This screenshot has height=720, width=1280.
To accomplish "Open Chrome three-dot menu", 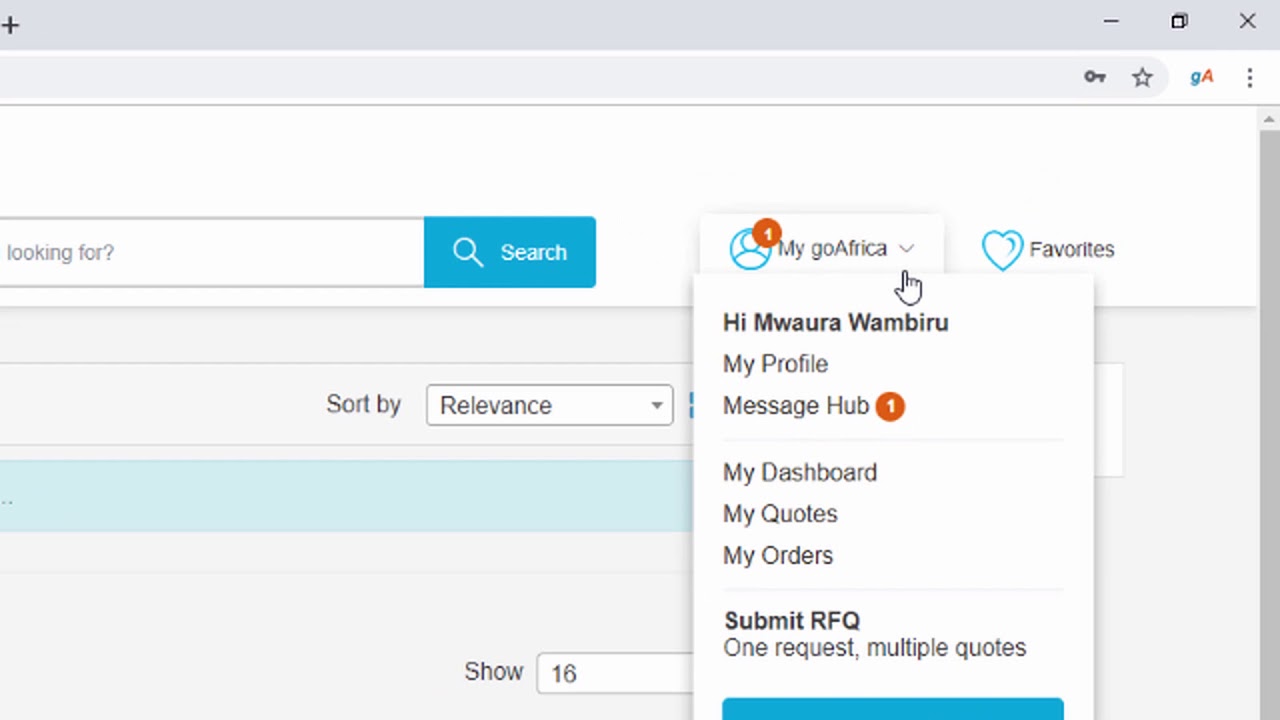I will click(x=1250, y=77).
